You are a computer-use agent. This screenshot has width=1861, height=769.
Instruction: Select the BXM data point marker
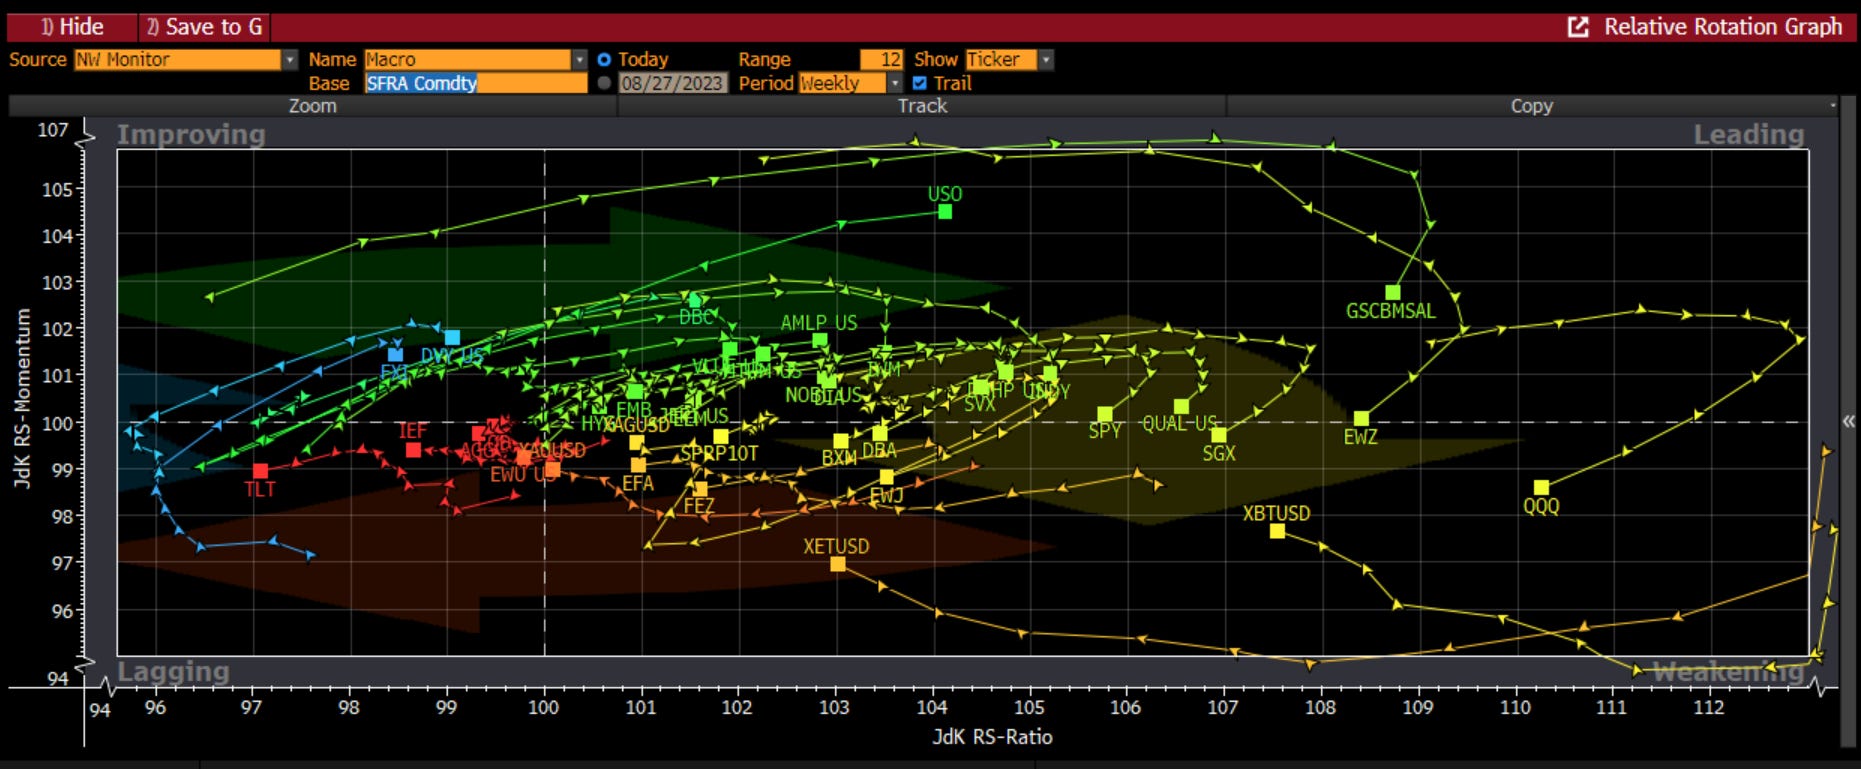click(x=841, y=441)
